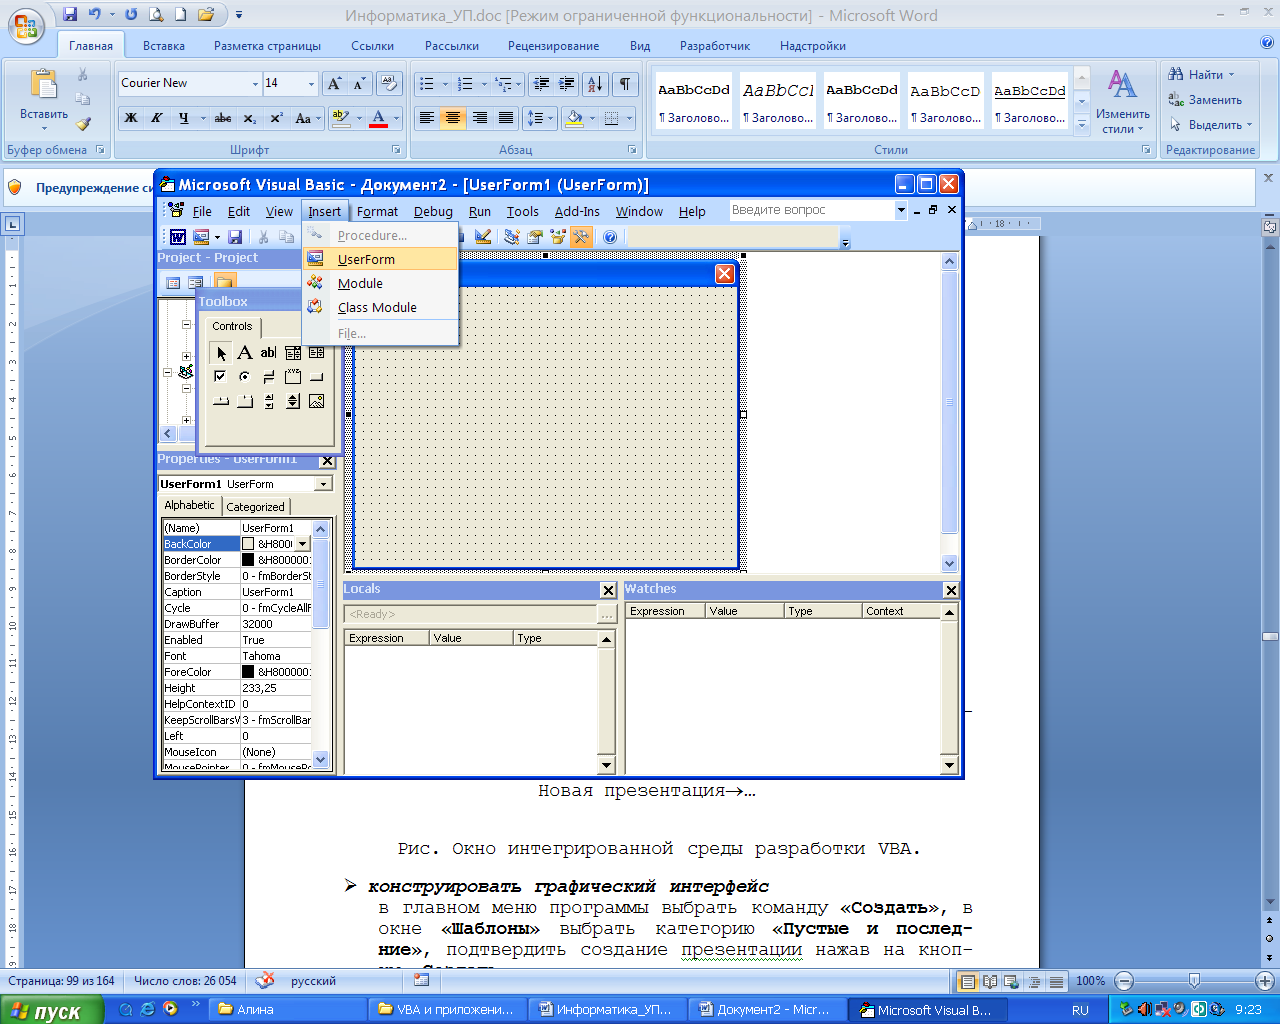Pick the SpinButton control in Toolbox
The height and width of the screenshot is (1024, 1280).
click(293, 401)
